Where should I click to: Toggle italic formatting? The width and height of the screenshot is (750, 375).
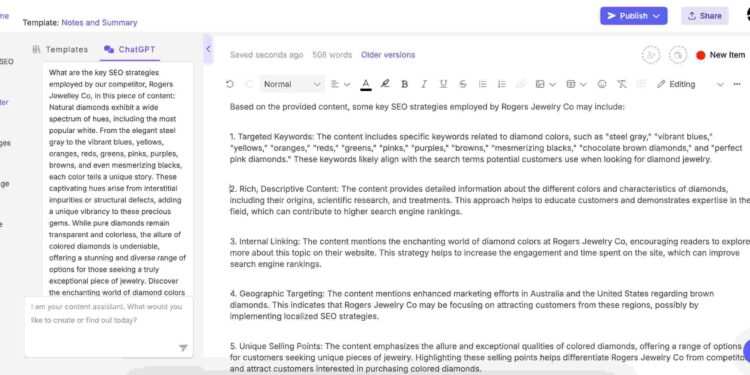(x=423, y=84)
